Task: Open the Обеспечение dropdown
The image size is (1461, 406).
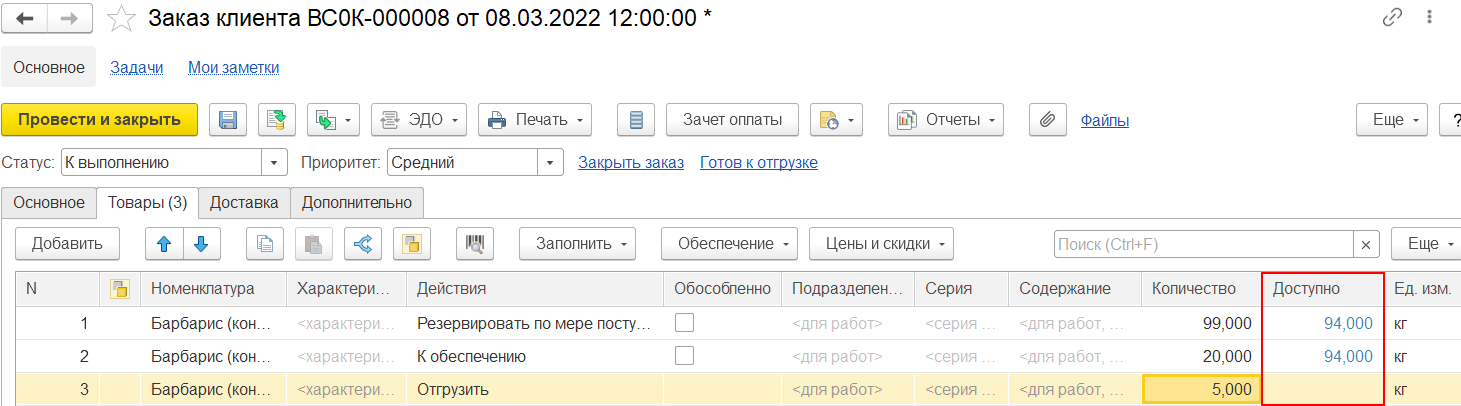Action: coord(729,243)
